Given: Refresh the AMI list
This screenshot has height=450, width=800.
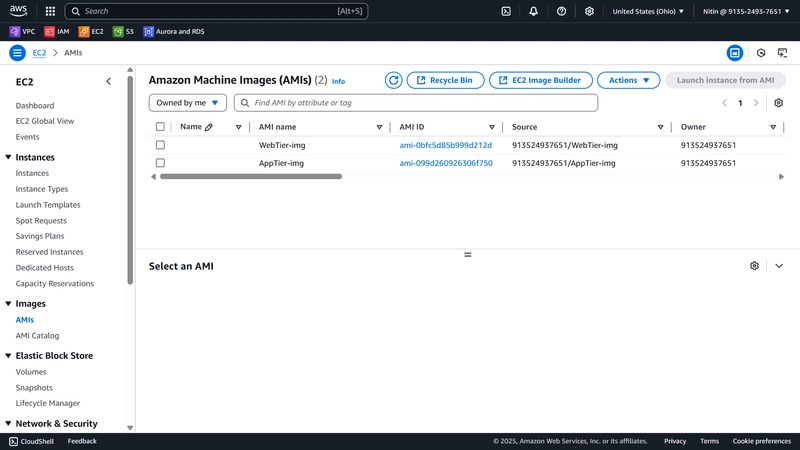Looking at the screenshot, I should pos(393,80).
